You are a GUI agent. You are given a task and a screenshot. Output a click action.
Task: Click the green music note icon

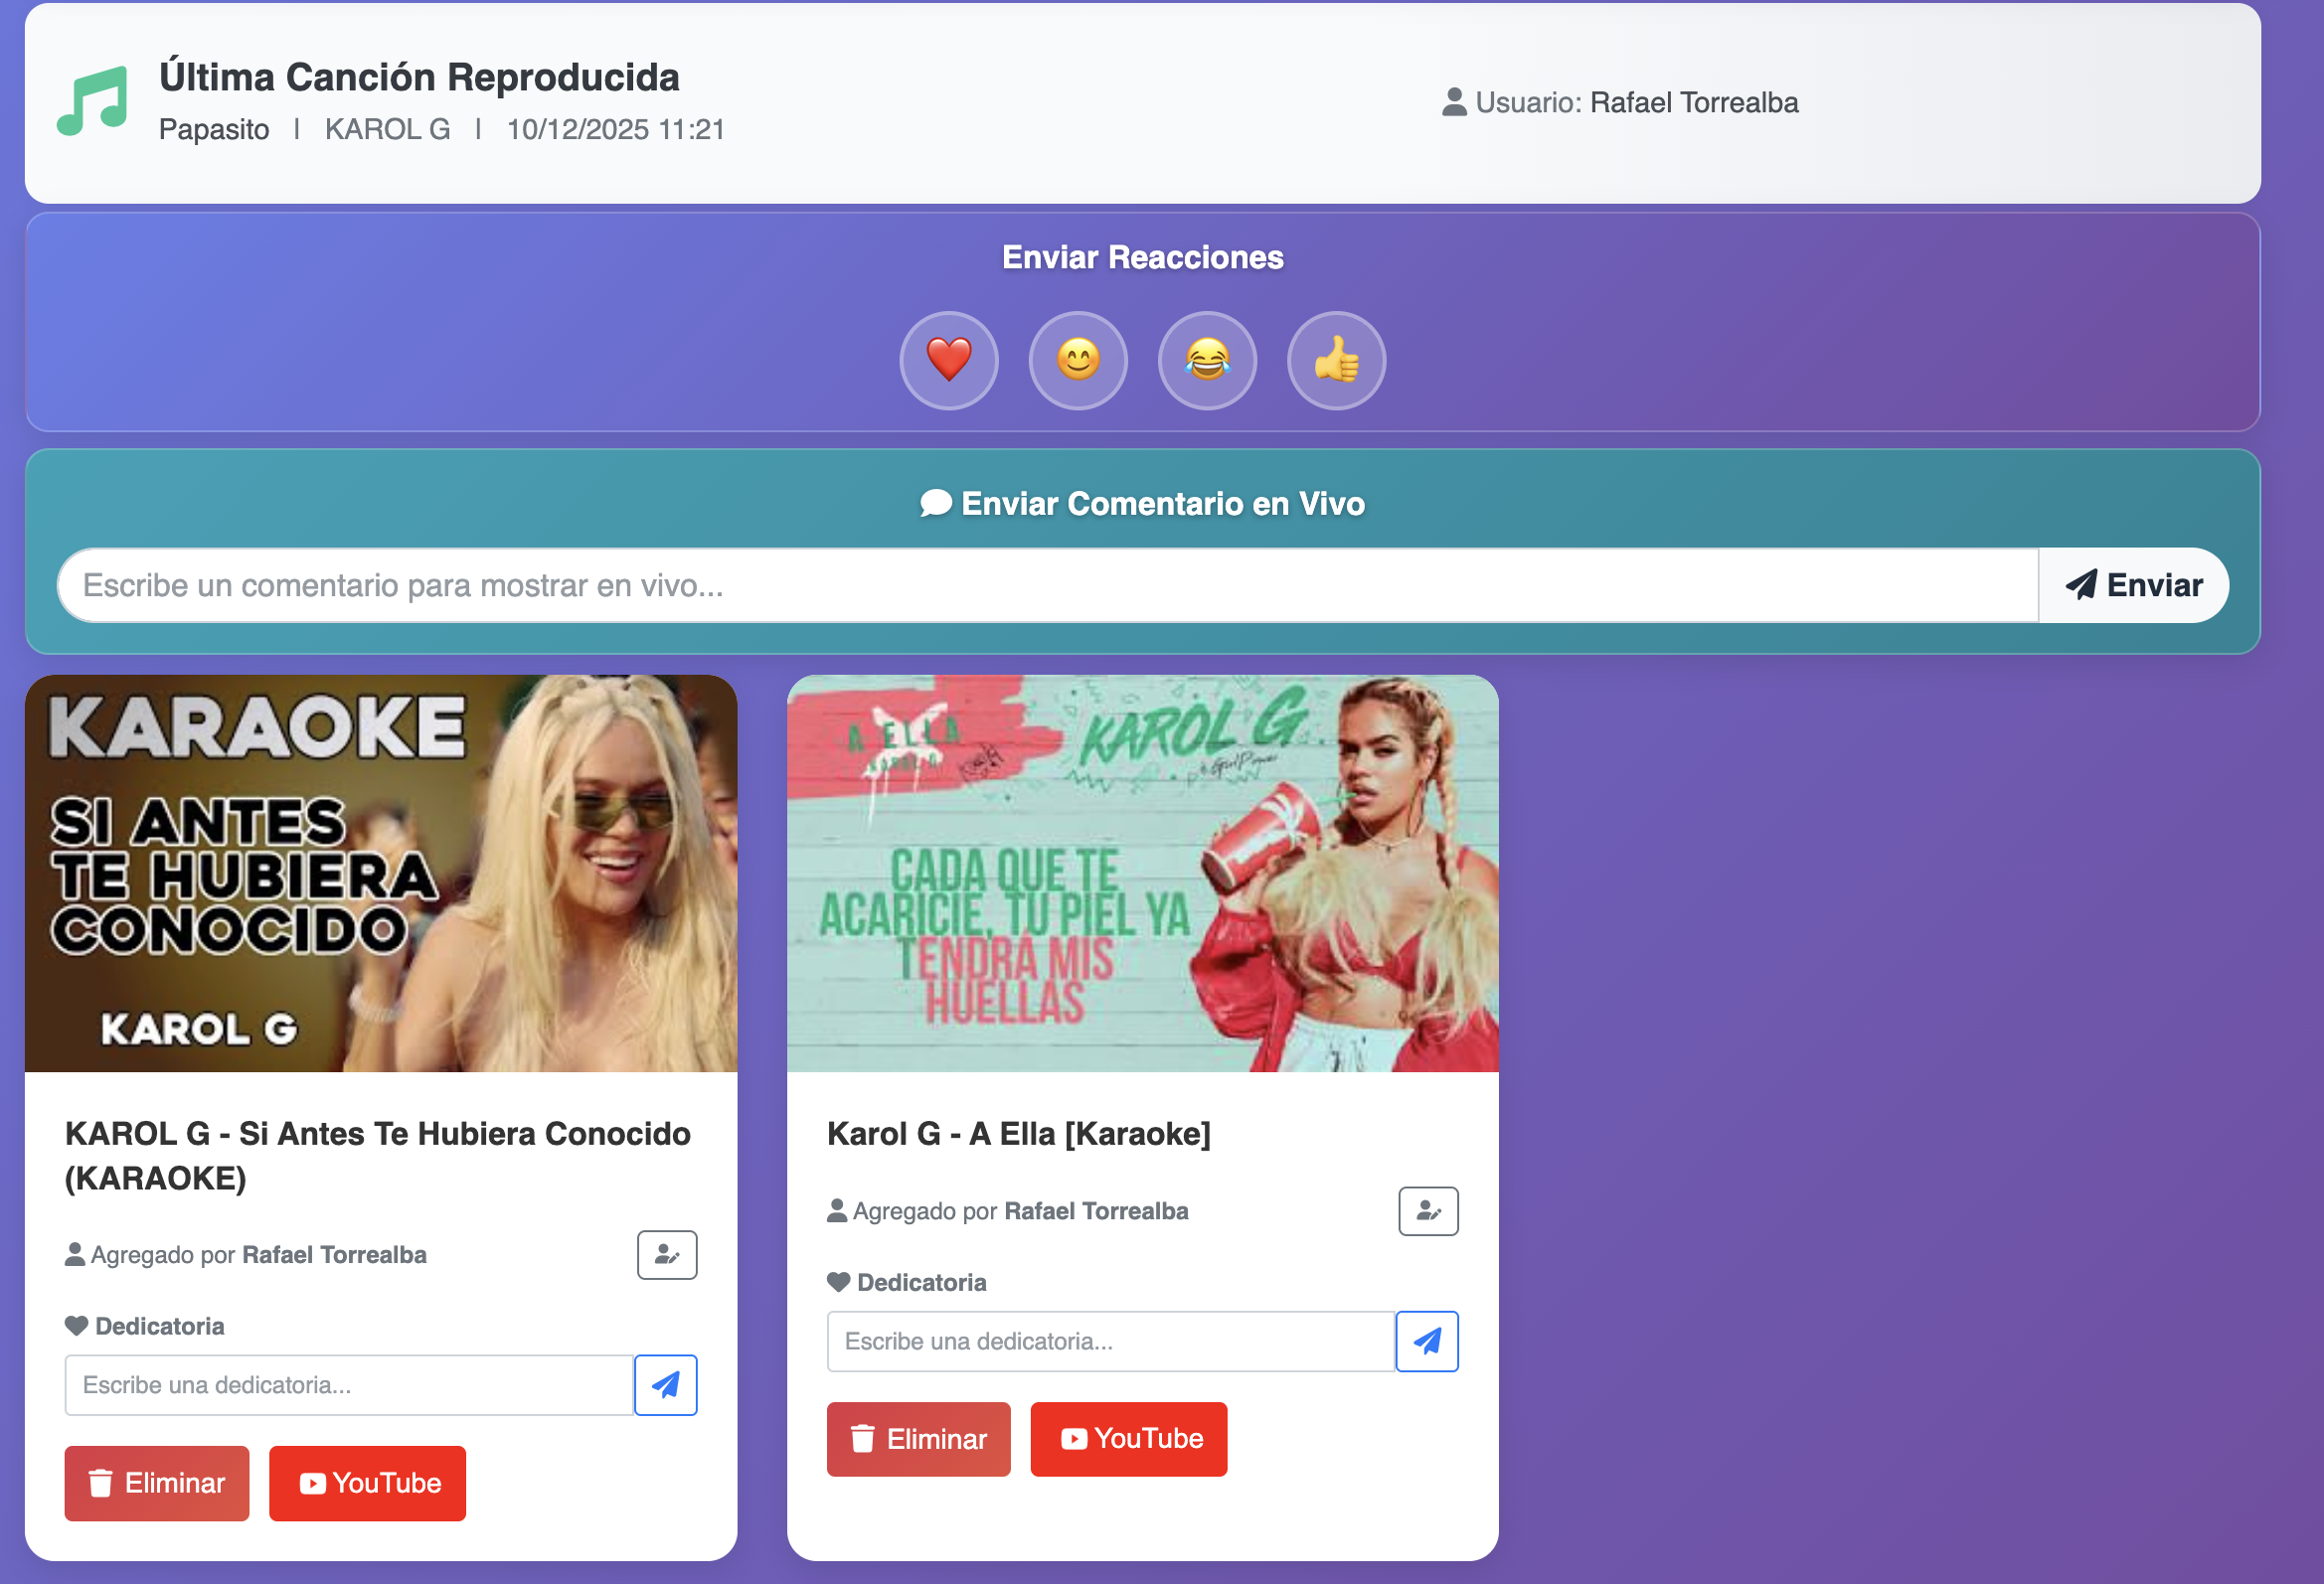coord(92,101)
